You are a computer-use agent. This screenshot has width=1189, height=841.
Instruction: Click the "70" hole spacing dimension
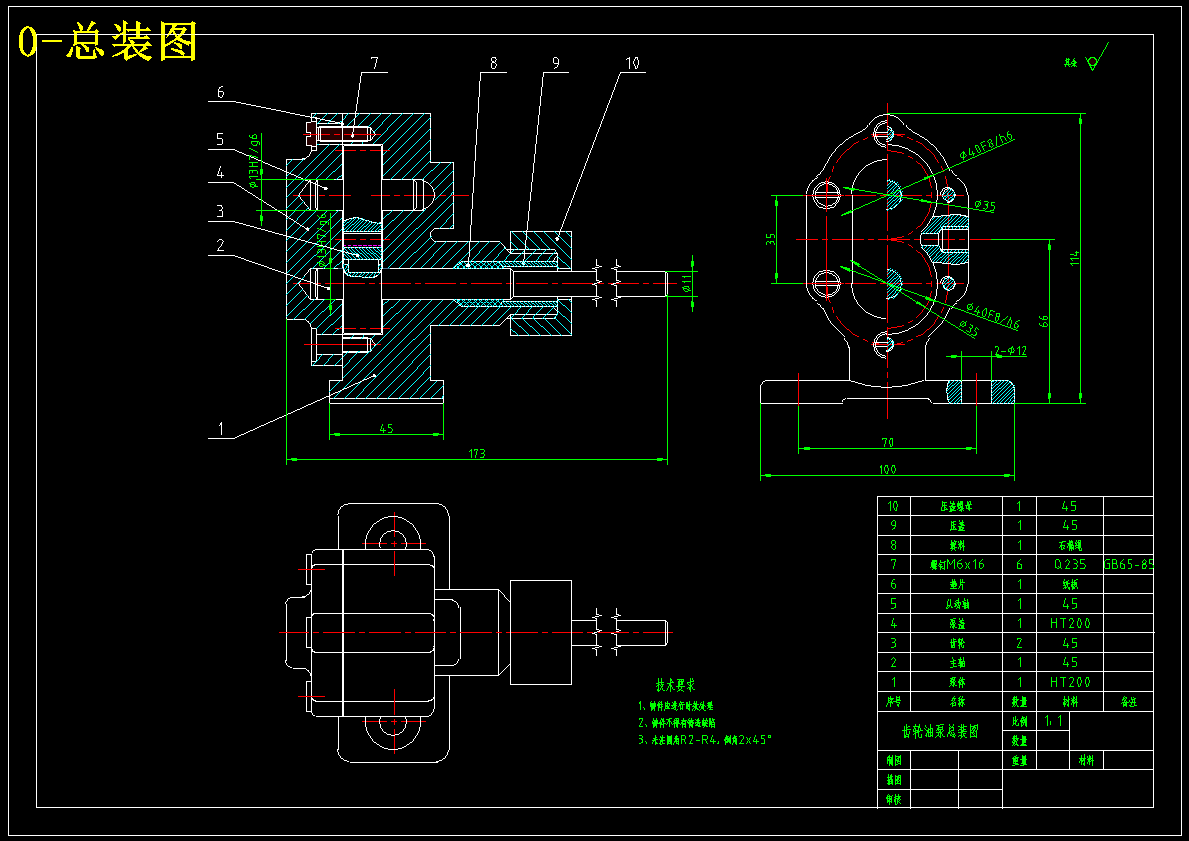pyautogui.click(x=887, y=442)
